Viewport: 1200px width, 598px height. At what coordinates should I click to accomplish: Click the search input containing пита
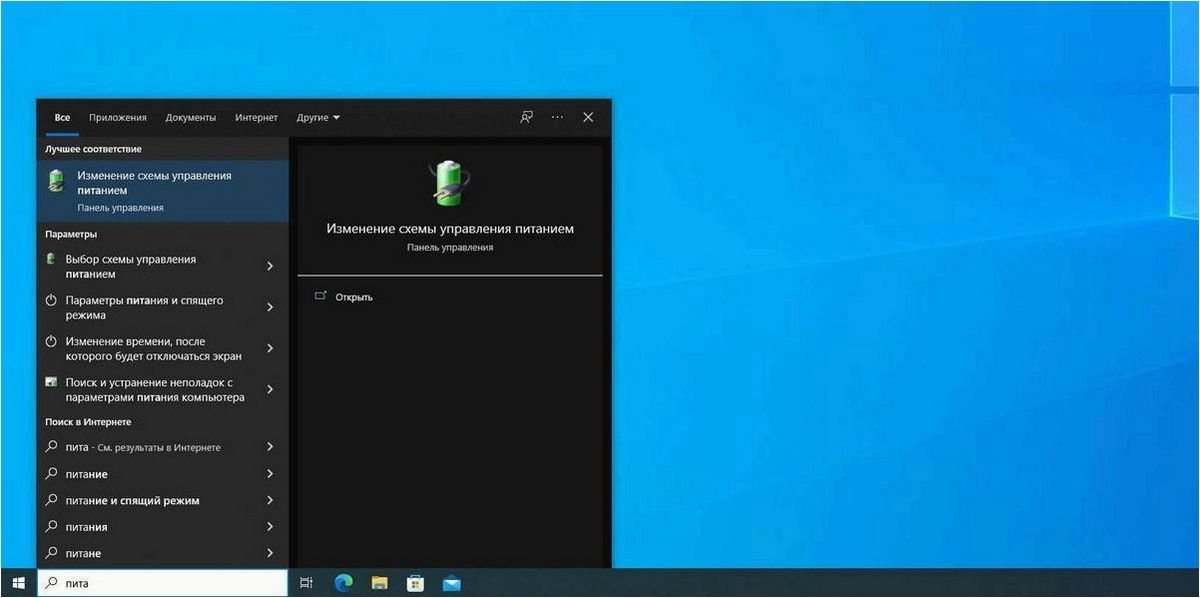pos(162,583)
